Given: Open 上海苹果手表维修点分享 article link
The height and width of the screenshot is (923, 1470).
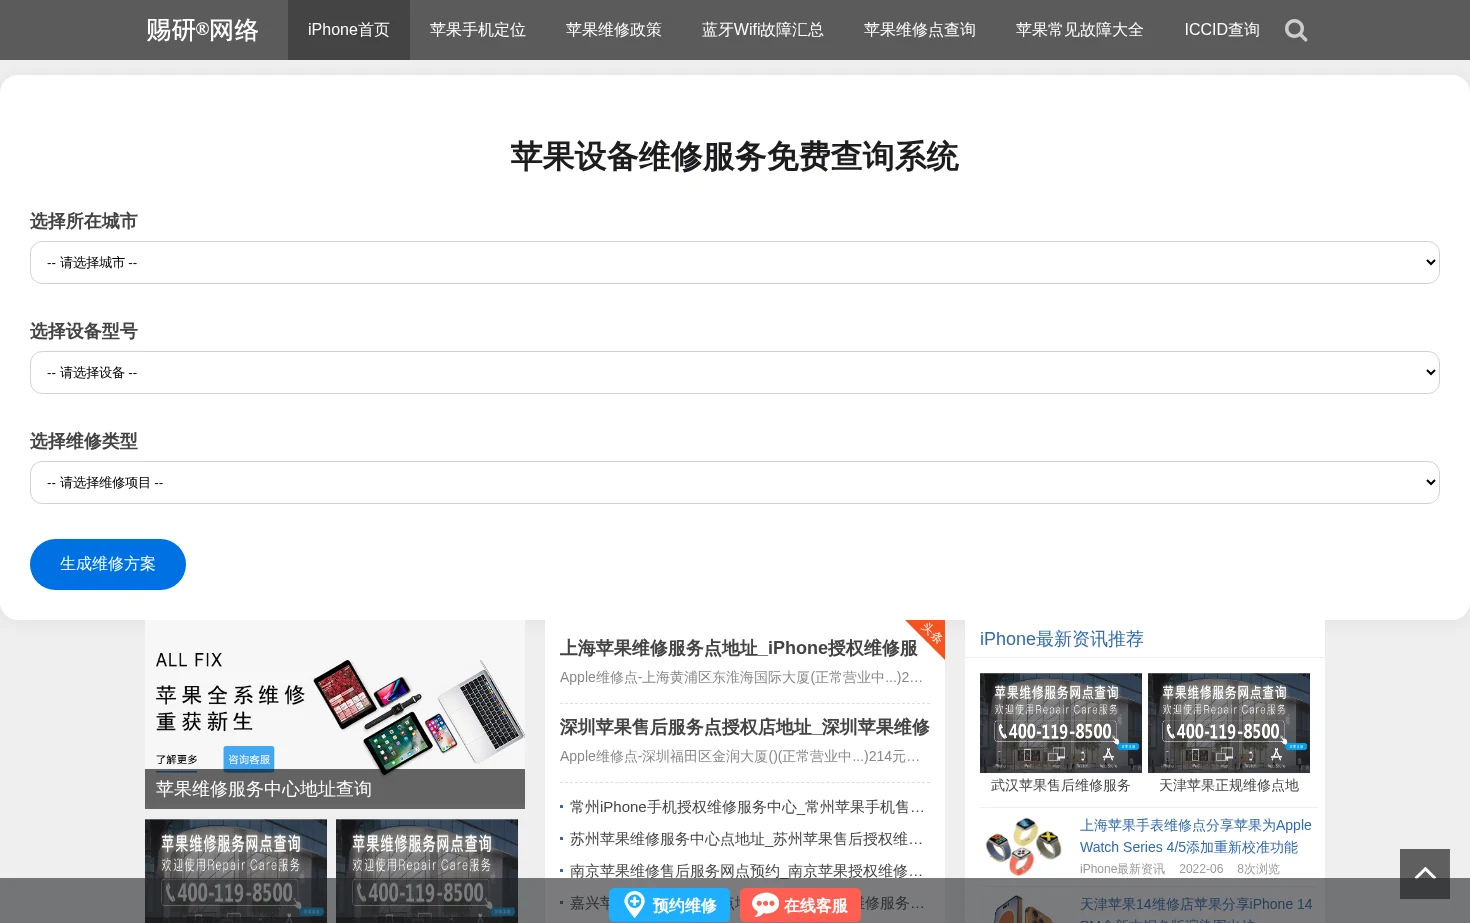Looking at the screenshot, I should point(1196,836).
